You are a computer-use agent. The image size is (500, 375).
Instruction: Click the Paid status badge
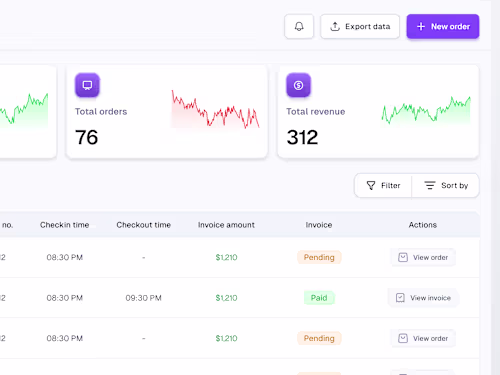pyautogui.click(x=319, y=298)
